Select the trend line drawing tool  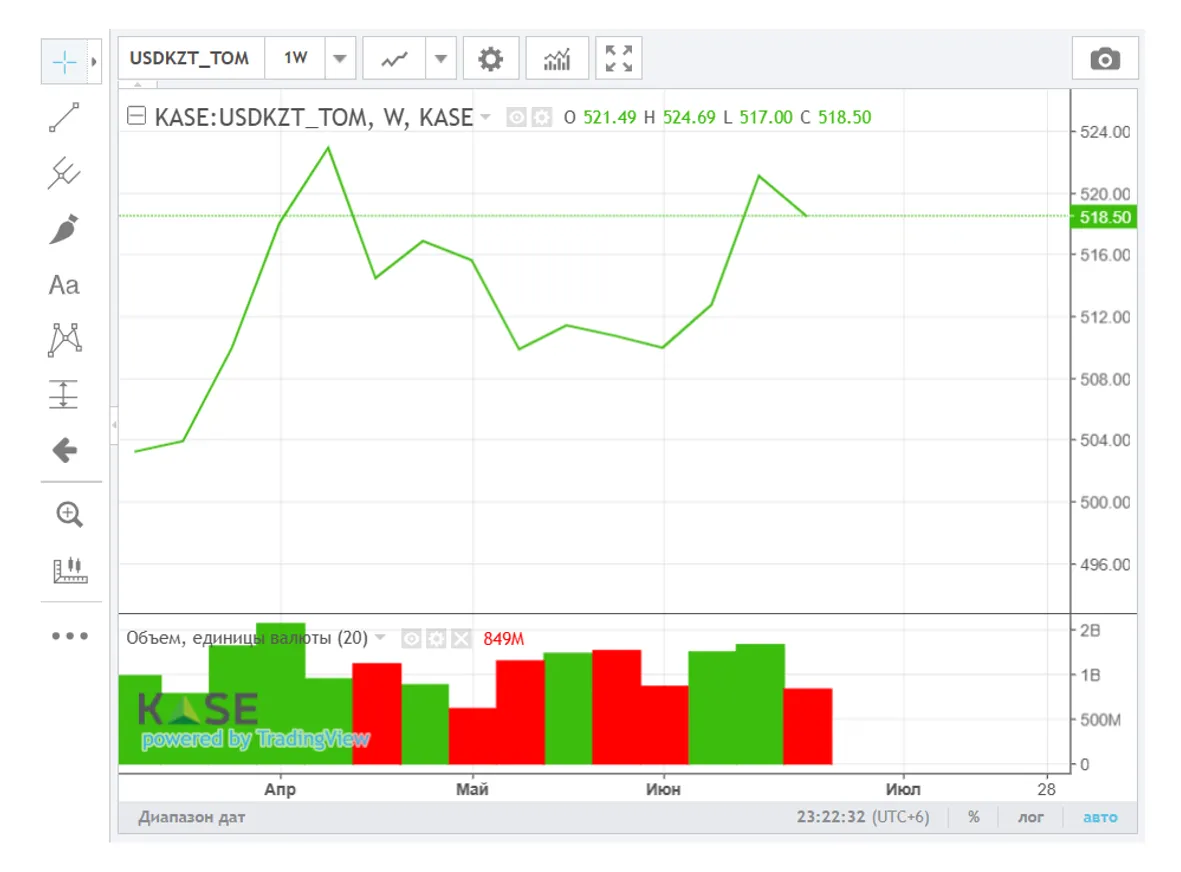pos(64,118)
